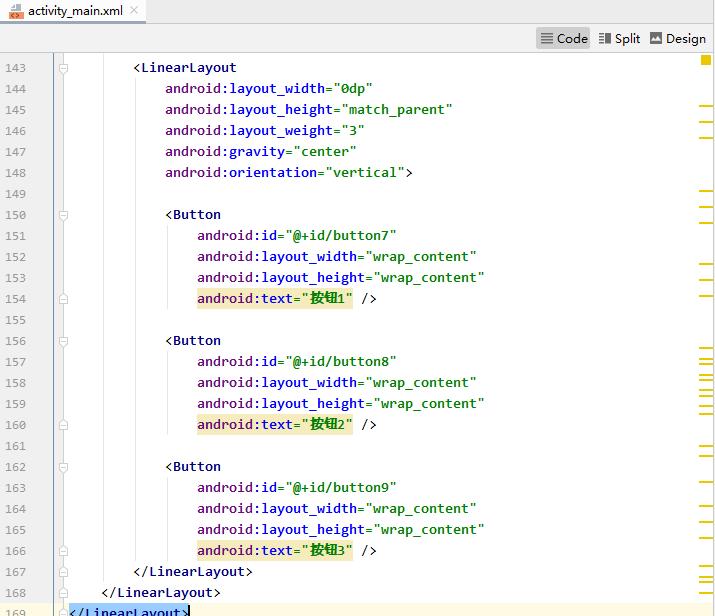Collapse Button fold at line 150
Image resolution: width=715 pixels, height=616 pixels.
tap(63, 215)
